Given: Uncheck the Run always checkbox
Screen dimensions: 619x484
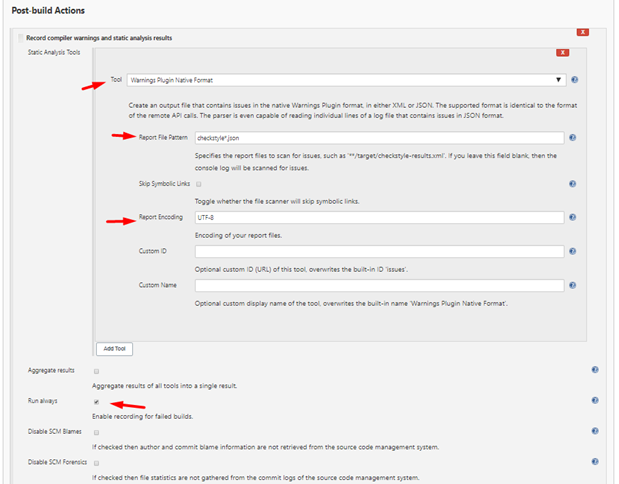Looking at the screenshot, I should click(x=96, y=402).
